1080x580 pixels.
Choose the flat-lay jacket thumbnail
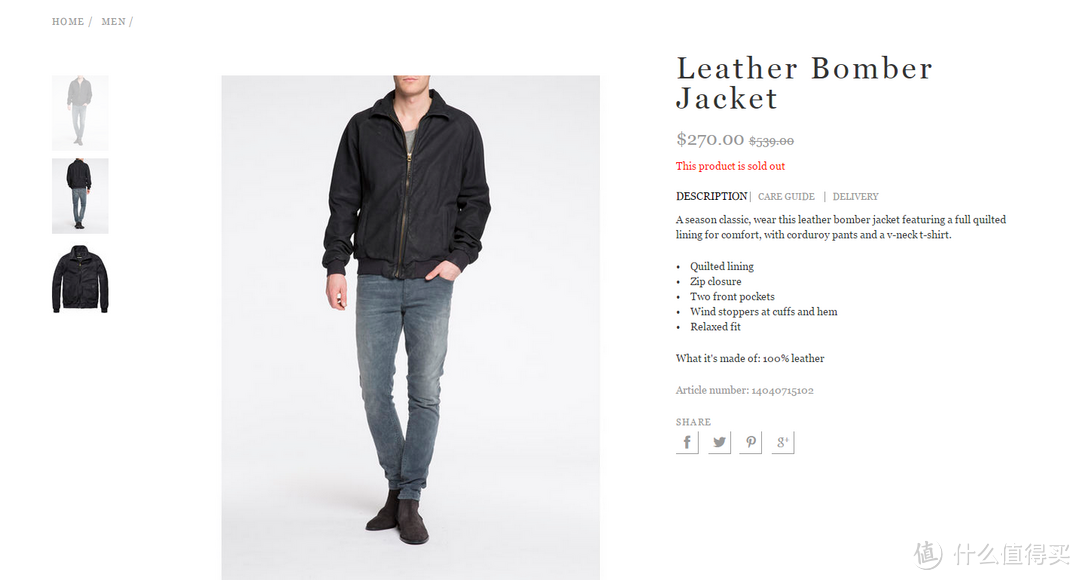(x=80, y=279)
